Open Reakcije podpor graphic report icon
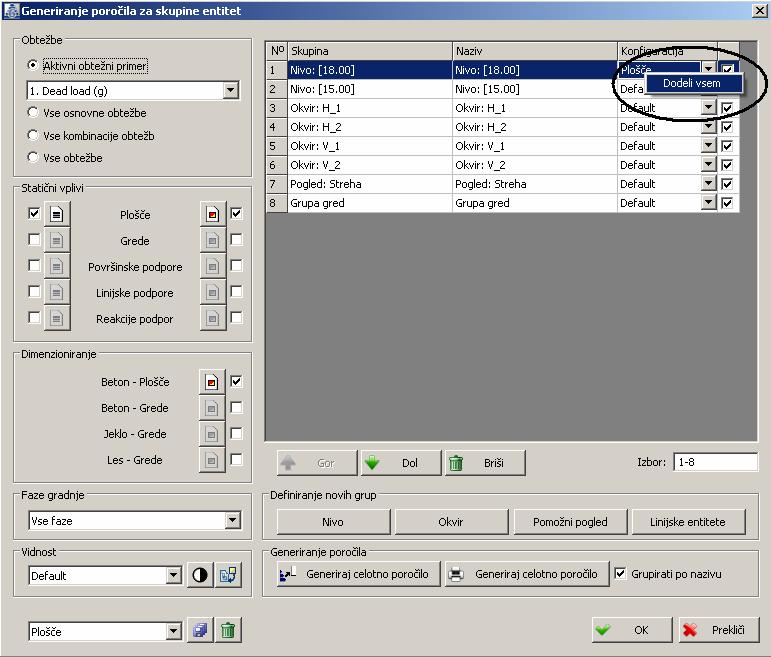The height and width of the screenshot is (657, 771). [x=212, y=319]
